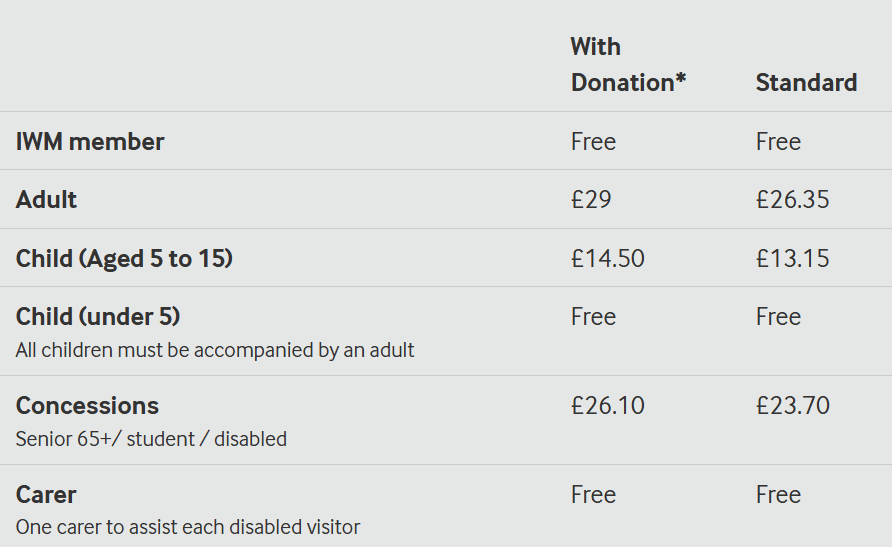This screenshot has height=547, width=892.
Task: Select the Concessions row label
Action: [87, 405]
